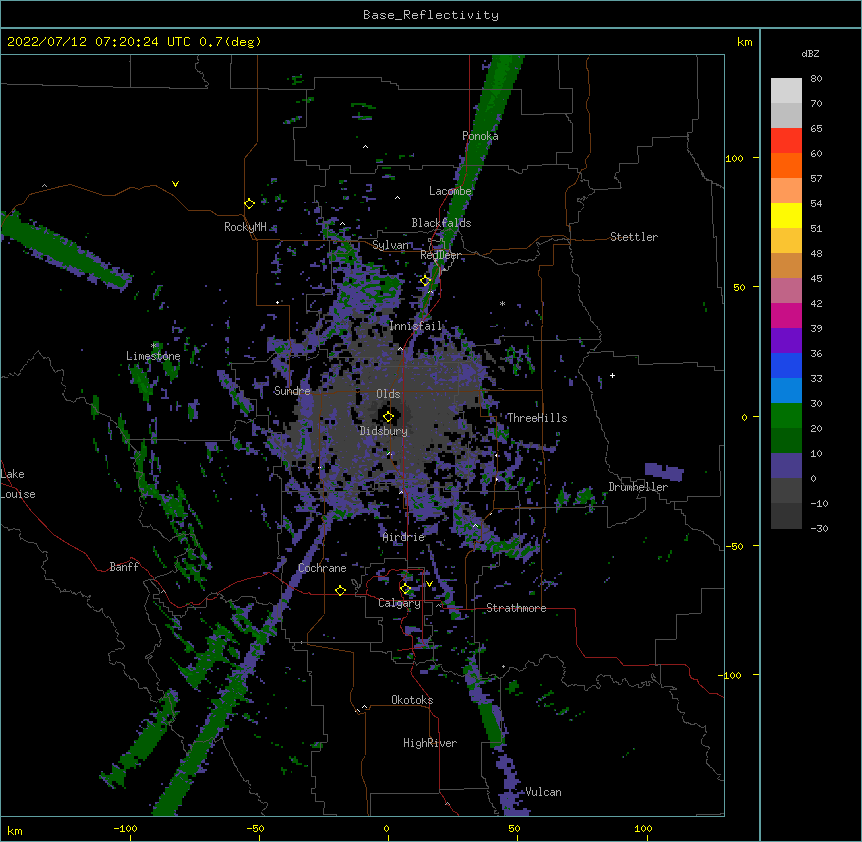Screen dimensions: 862x842
Task: Select the magenta 42–39 dBZ legend swatch
Action: click(x=786, y=315)
